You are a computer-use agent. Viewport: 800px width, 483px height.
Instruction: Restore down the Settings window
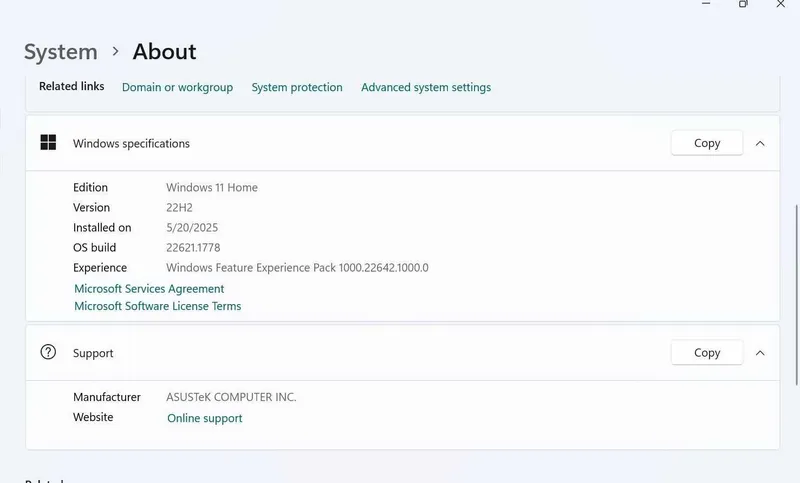tap(743, 4)
